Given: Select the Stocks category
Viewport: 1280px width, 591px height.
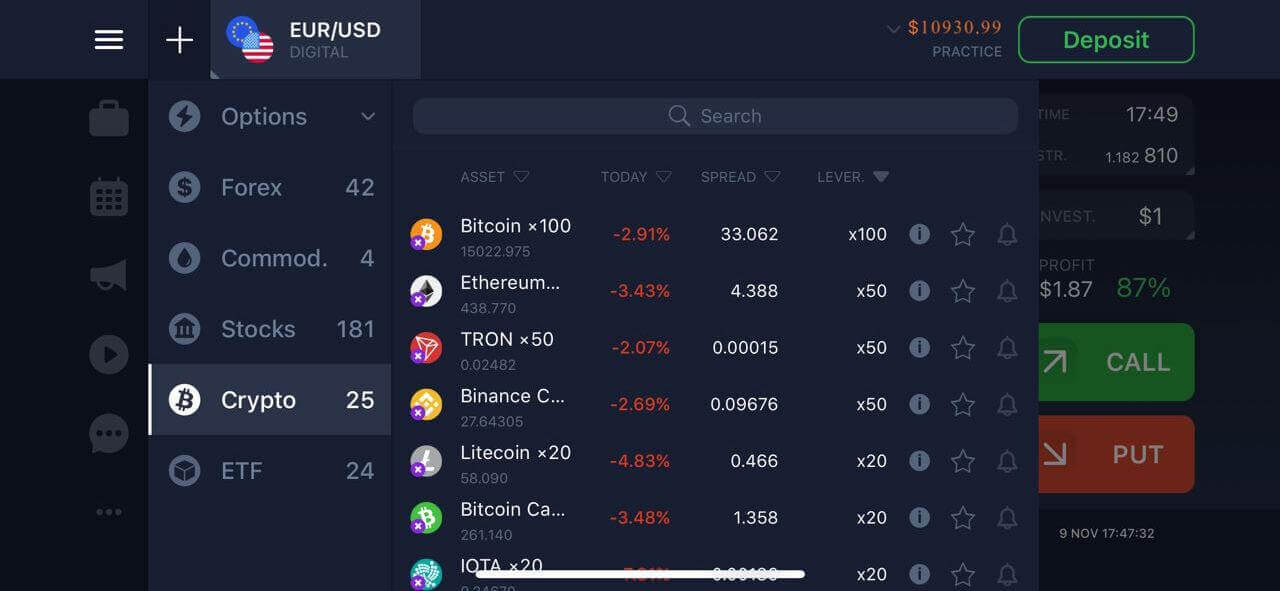Looking at the screenshot, I should click(x=270, y=329).
